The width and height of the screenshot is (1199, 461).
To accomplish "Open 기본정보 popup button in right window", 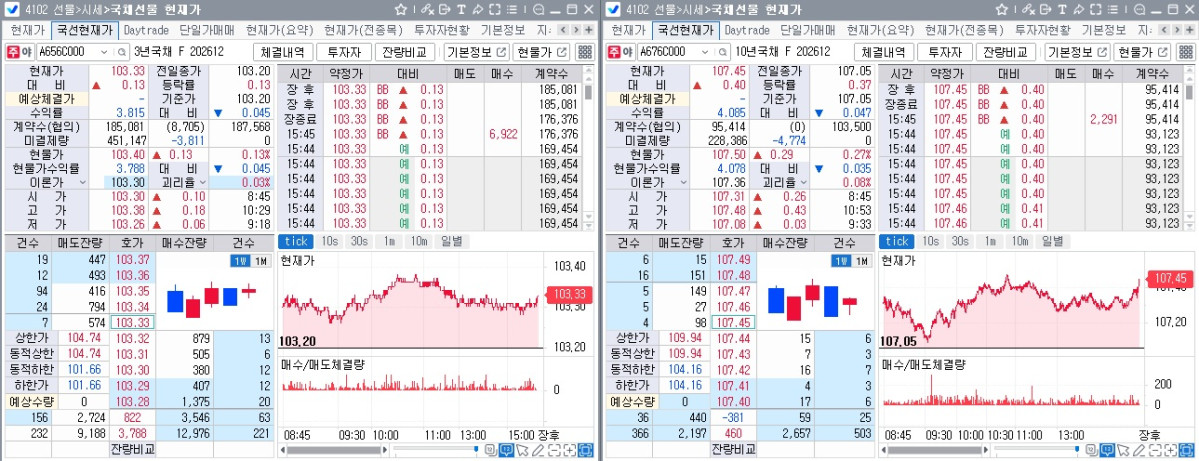I will coord(1077,52).
